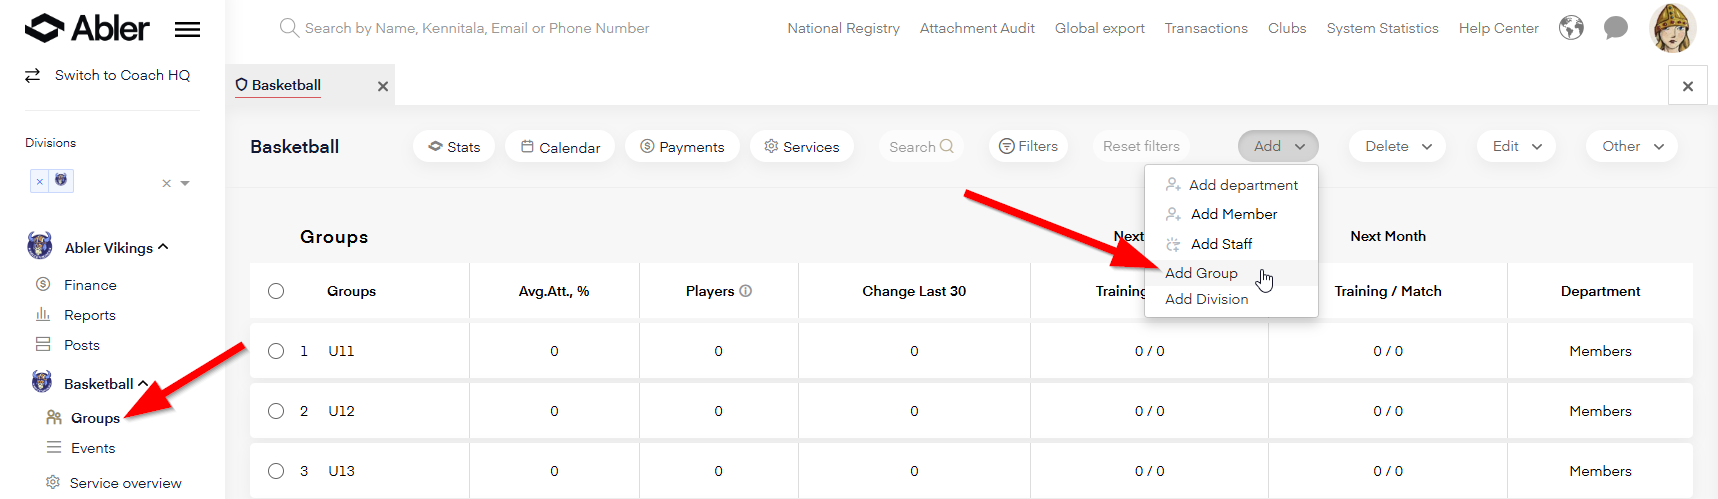Open the Delete dropdown
Screen dimensions: 1718x499
(x=1397, y=146)
